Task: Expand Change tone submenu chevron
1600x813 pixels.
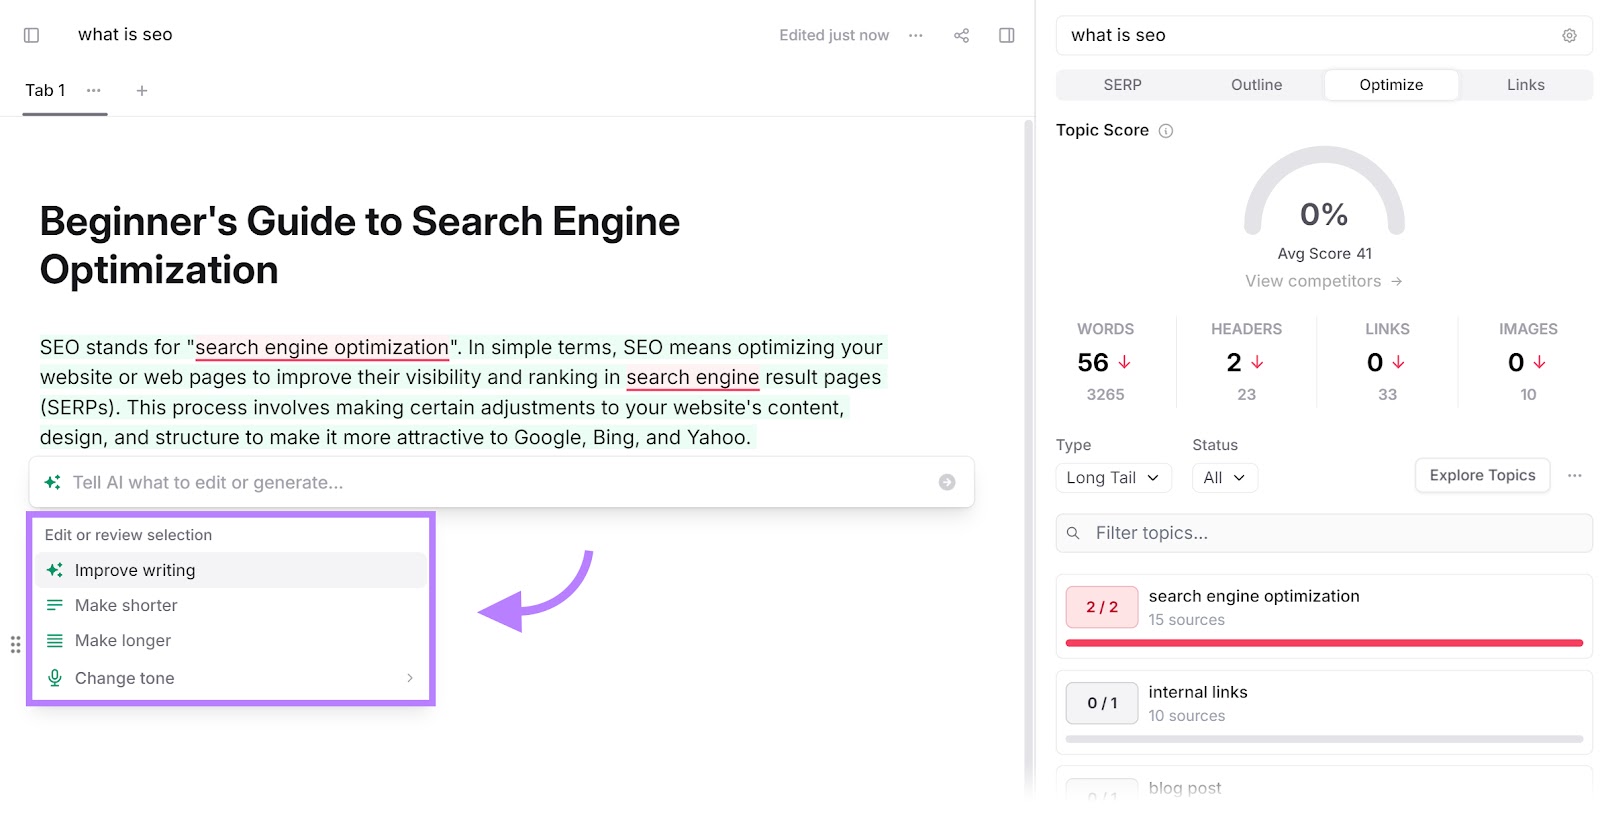Action: [x=410, y=678]
